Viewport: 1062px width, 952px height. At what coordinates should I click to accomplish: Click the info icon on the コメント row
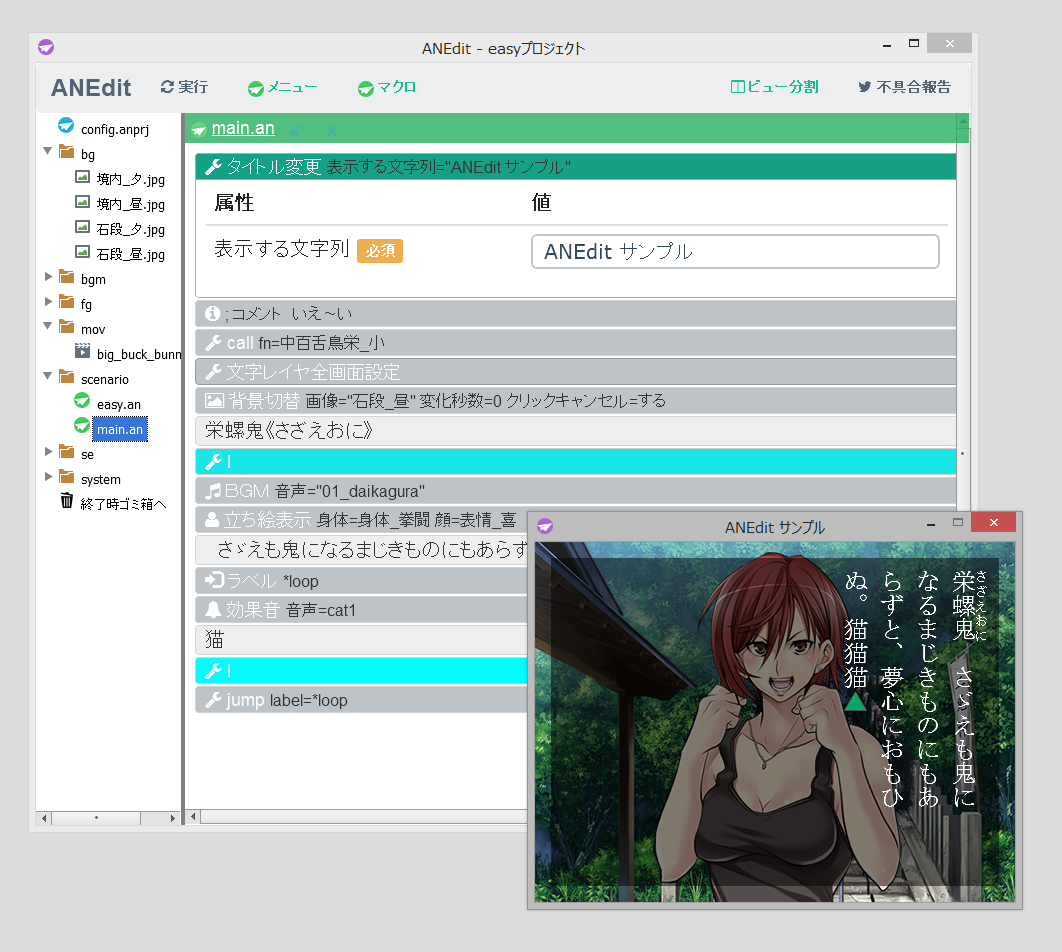coord(213,313)
